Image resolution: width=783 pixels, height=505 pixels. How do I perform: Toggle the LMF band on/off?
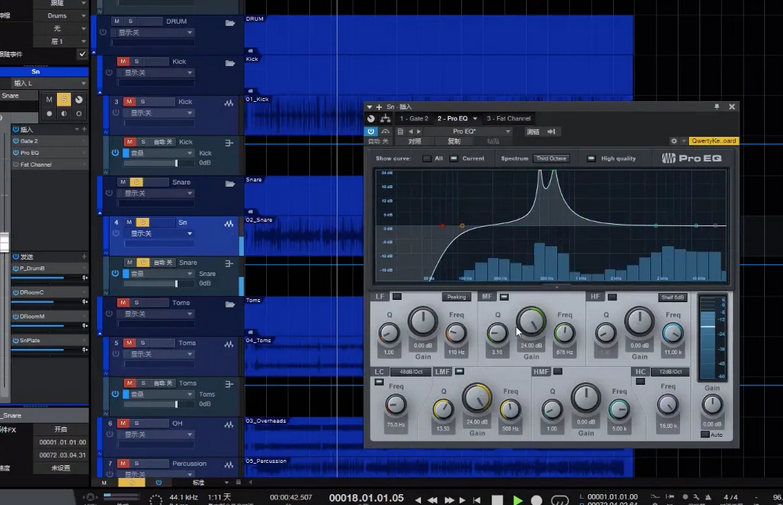tap(459, 372)
